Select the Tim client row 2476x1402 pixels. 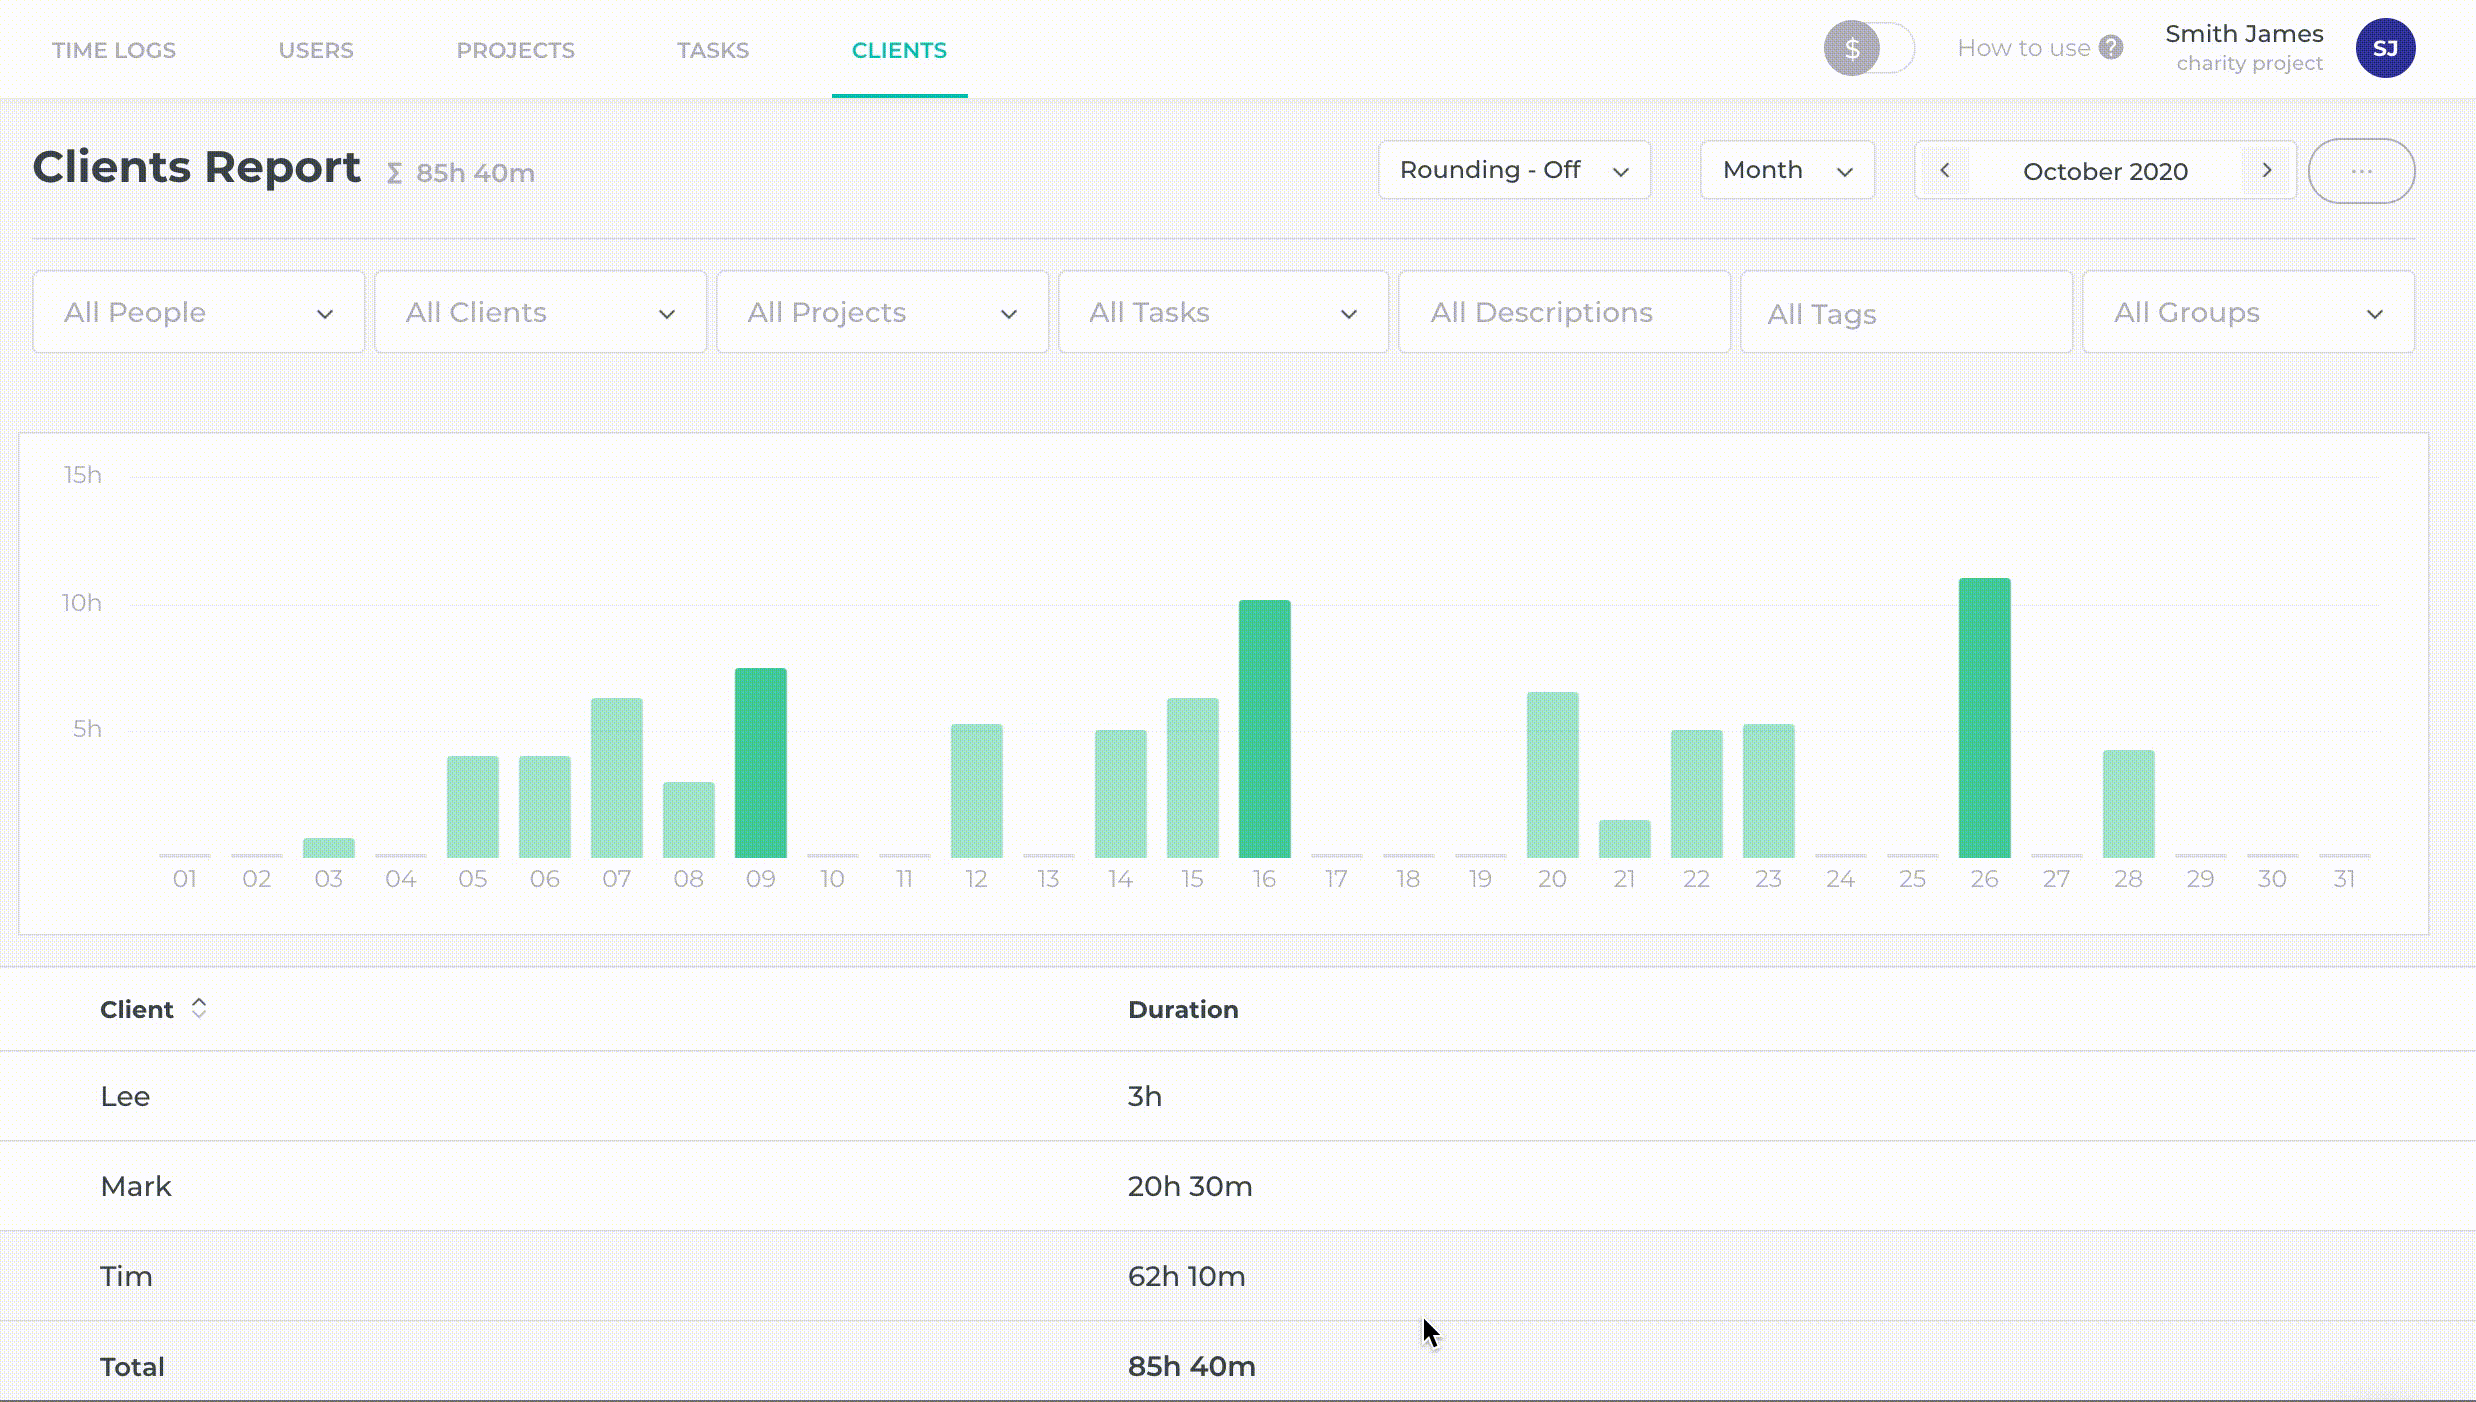coord(126,1277)
